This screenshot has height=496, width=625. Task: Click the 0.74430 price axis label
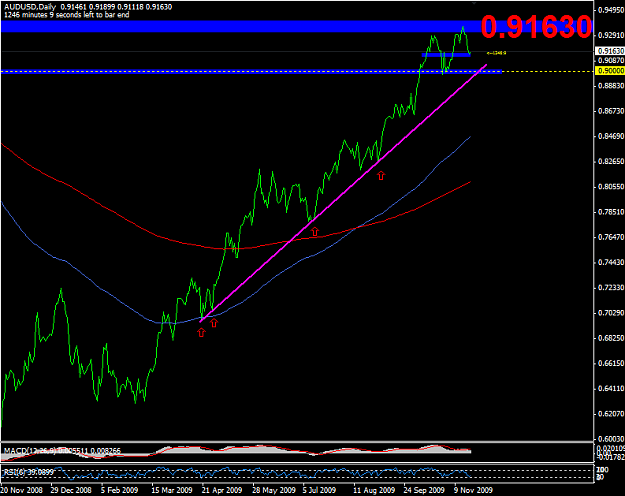click(x=611, y=262)
